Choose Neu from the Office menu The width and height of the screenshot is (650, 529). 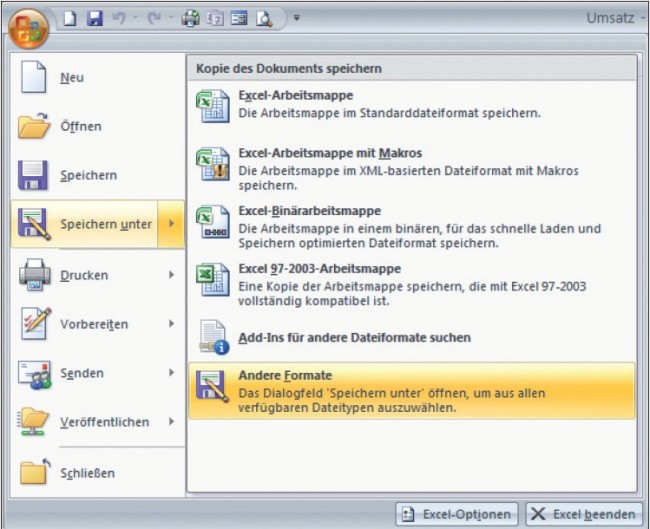coord(98,77)
